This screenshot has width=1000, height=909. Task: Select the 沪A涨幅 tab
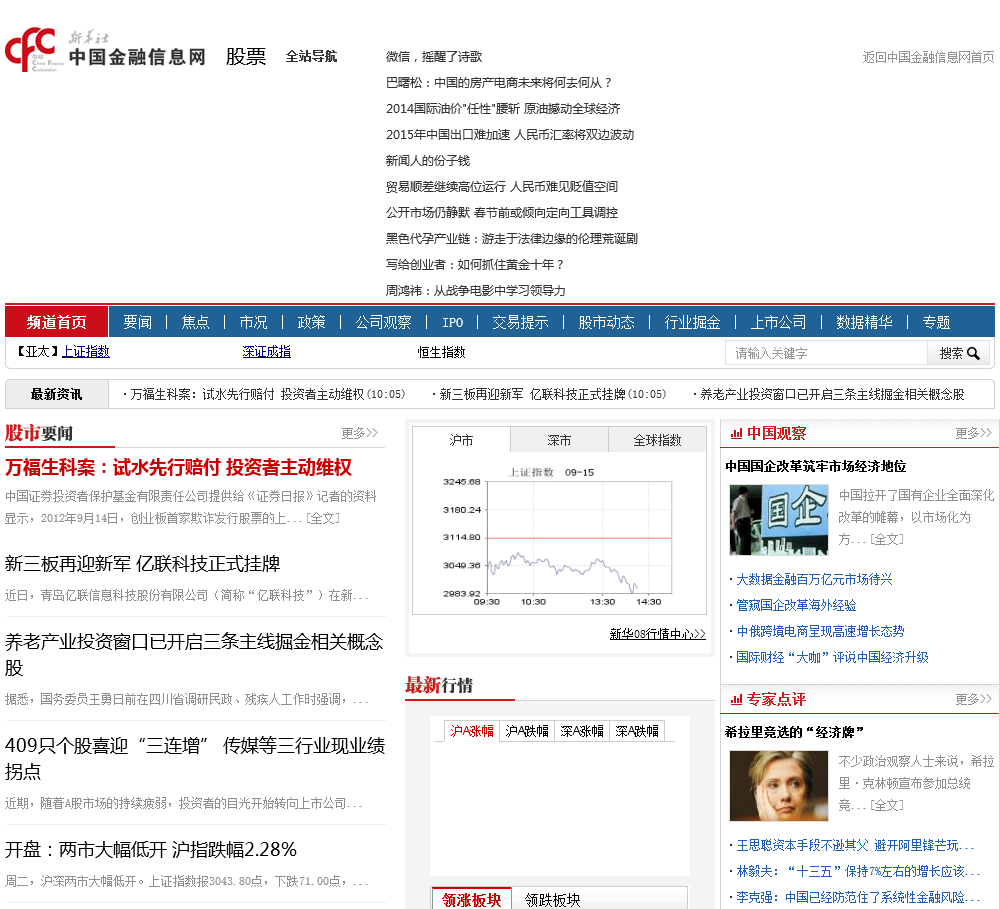[x=472, y=731]
